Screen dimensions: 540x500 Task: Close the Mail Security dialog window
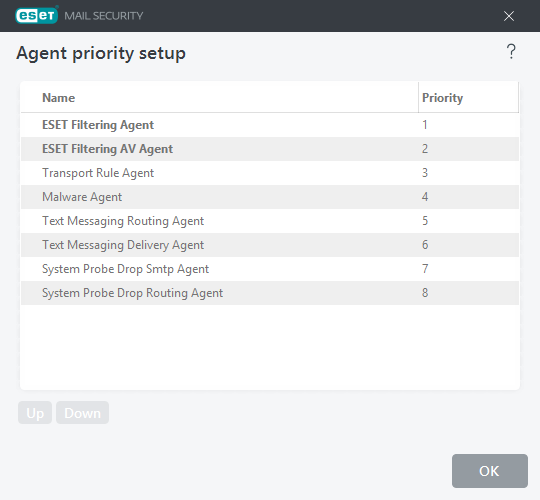tap(509, 16)
